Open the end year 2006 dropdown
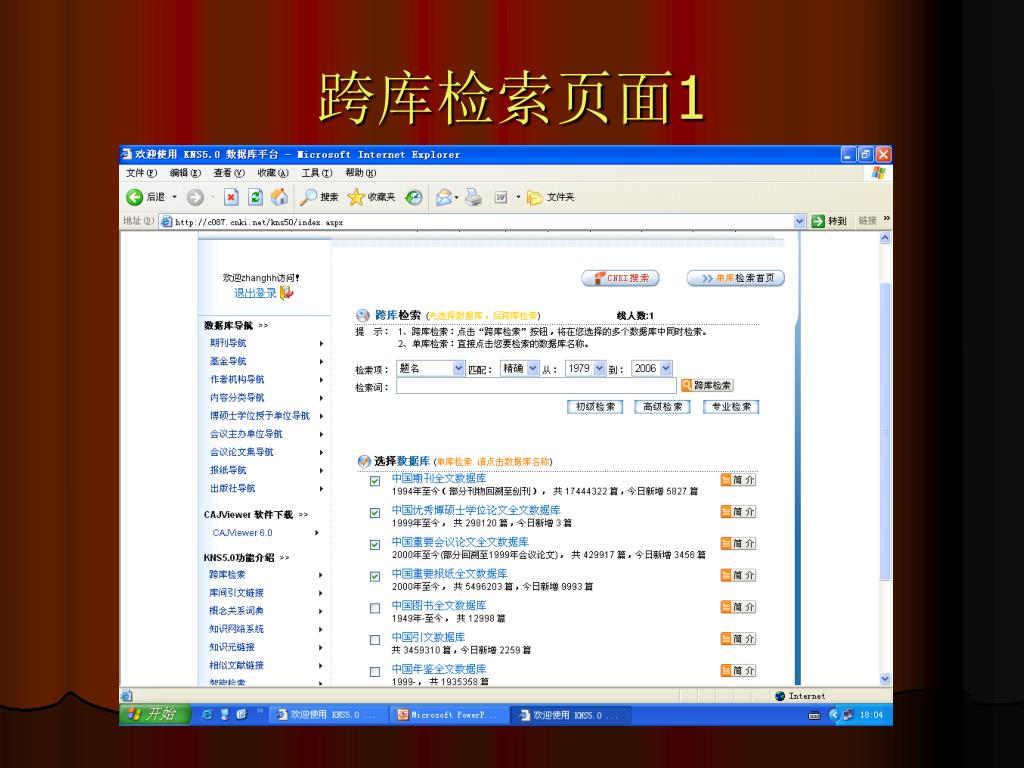 665,368
